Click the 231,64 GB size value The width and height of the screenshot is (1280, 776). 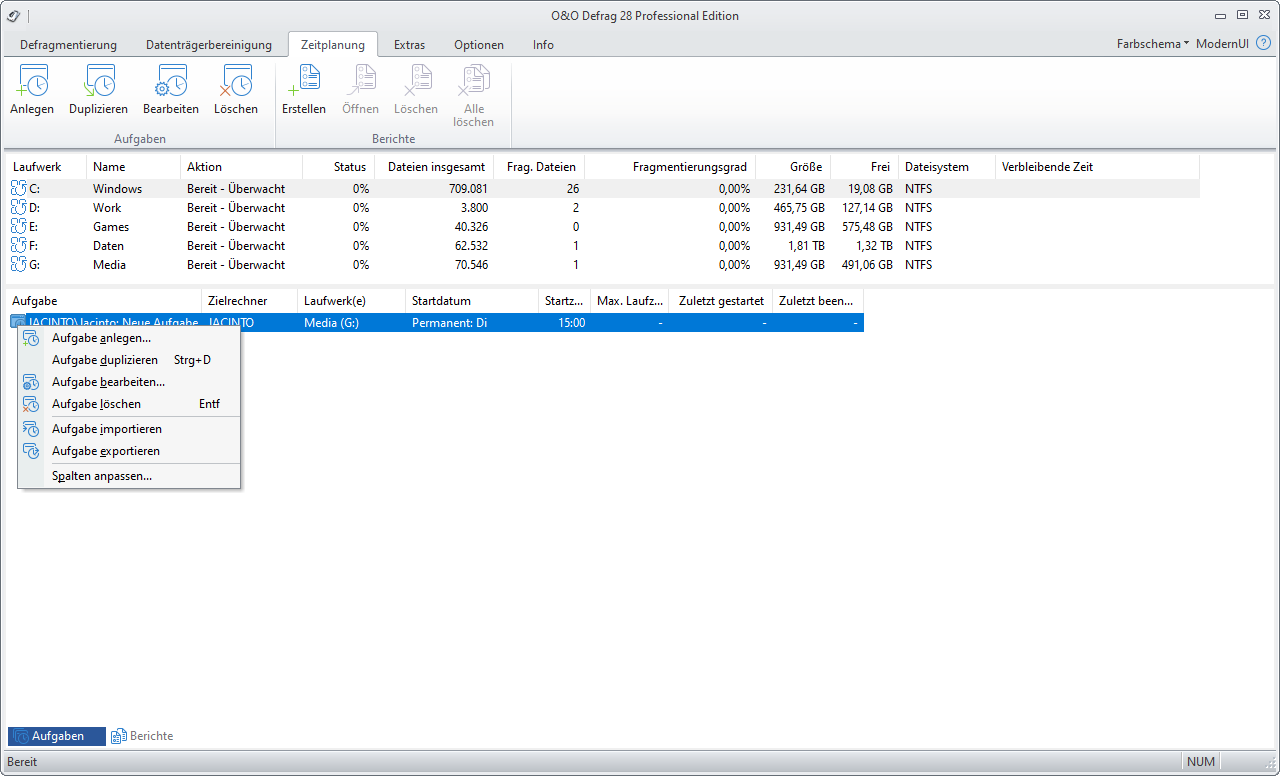[x=799, y=188]
